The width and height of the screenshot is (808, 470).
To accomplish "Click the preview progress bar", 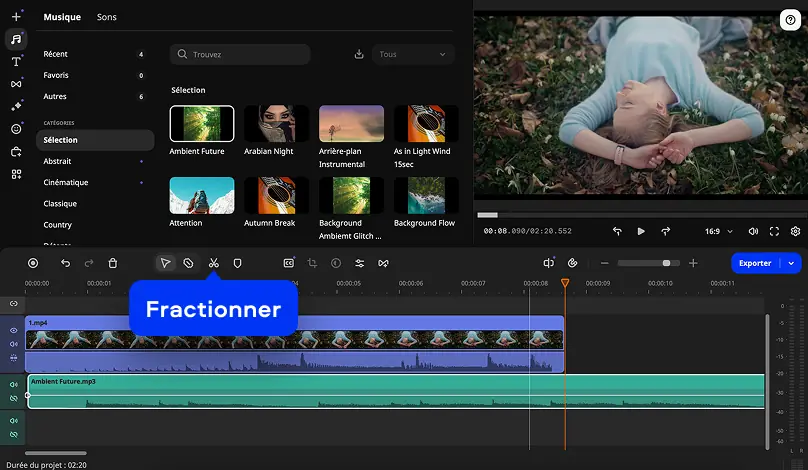I will tap(641, 215).
